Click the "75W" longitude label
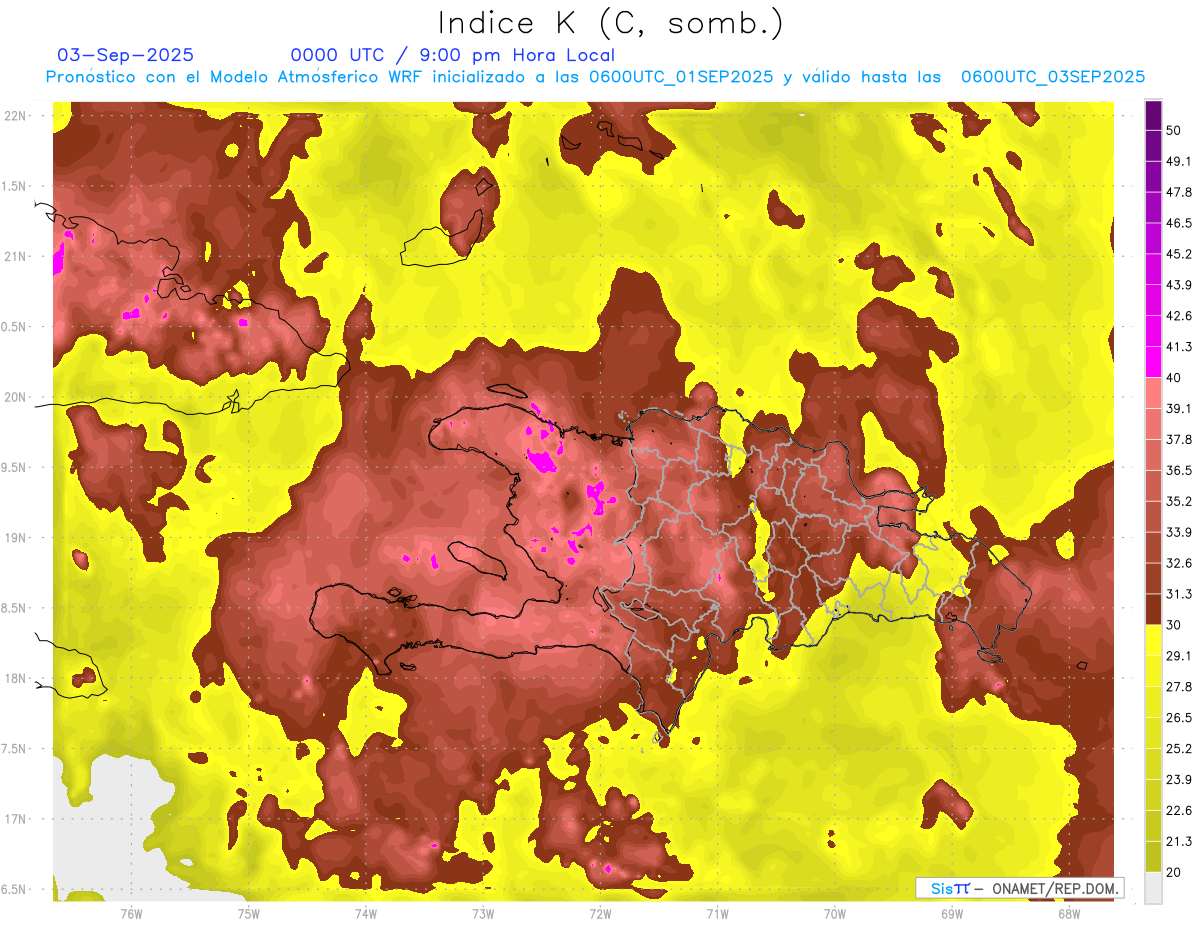1200x927 pixels. [x=248, y=914]
